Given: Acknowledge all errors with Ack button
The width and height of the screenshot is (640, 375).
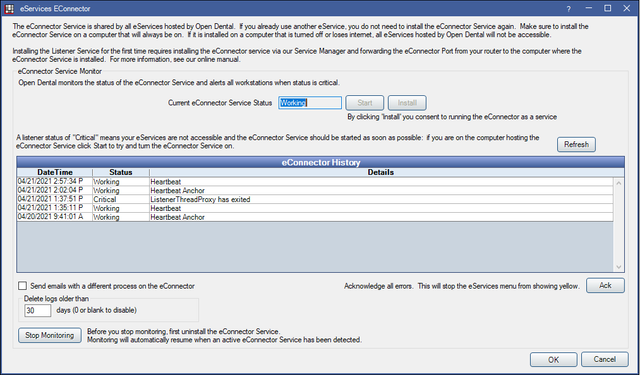Looking at the screenshot, I should click(x=605, y=285).
